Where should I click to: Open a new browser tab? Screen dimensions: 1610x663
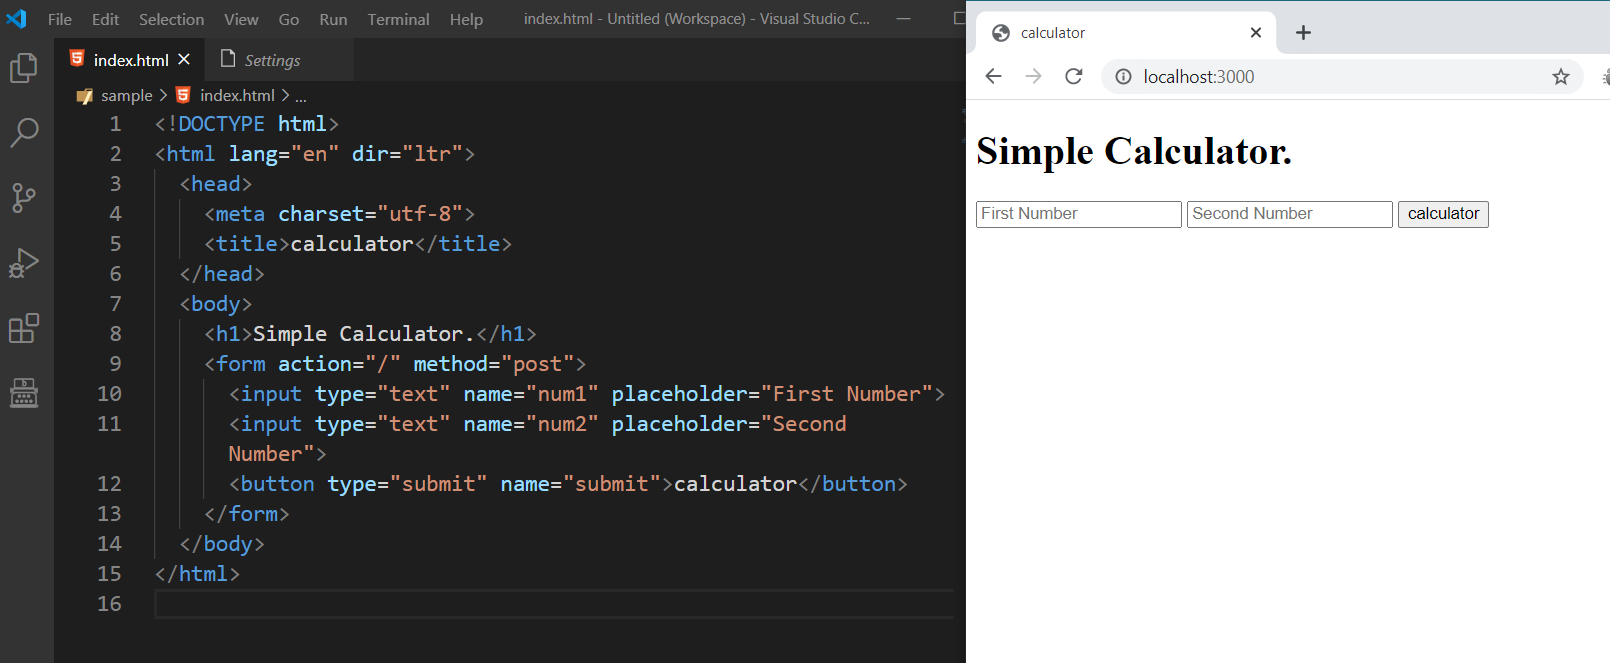(1303, 33)
